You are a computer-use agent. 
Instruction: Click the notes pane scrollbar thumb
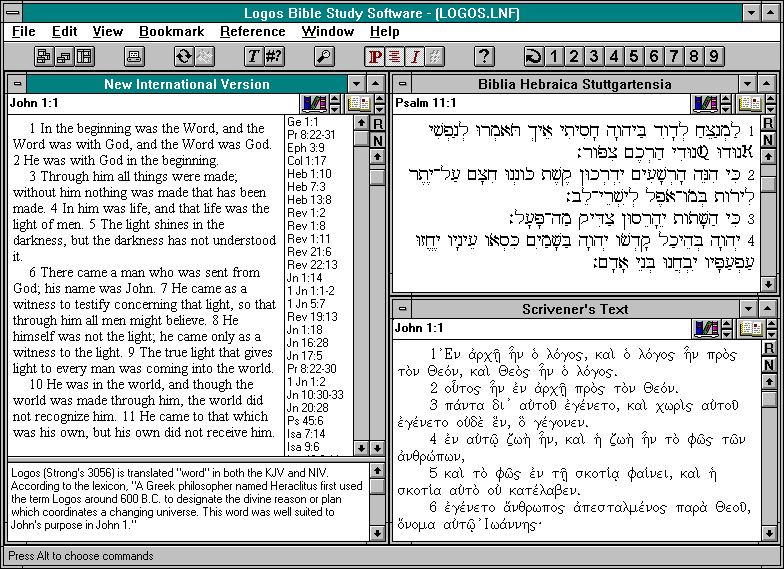[x=378, y=486]
